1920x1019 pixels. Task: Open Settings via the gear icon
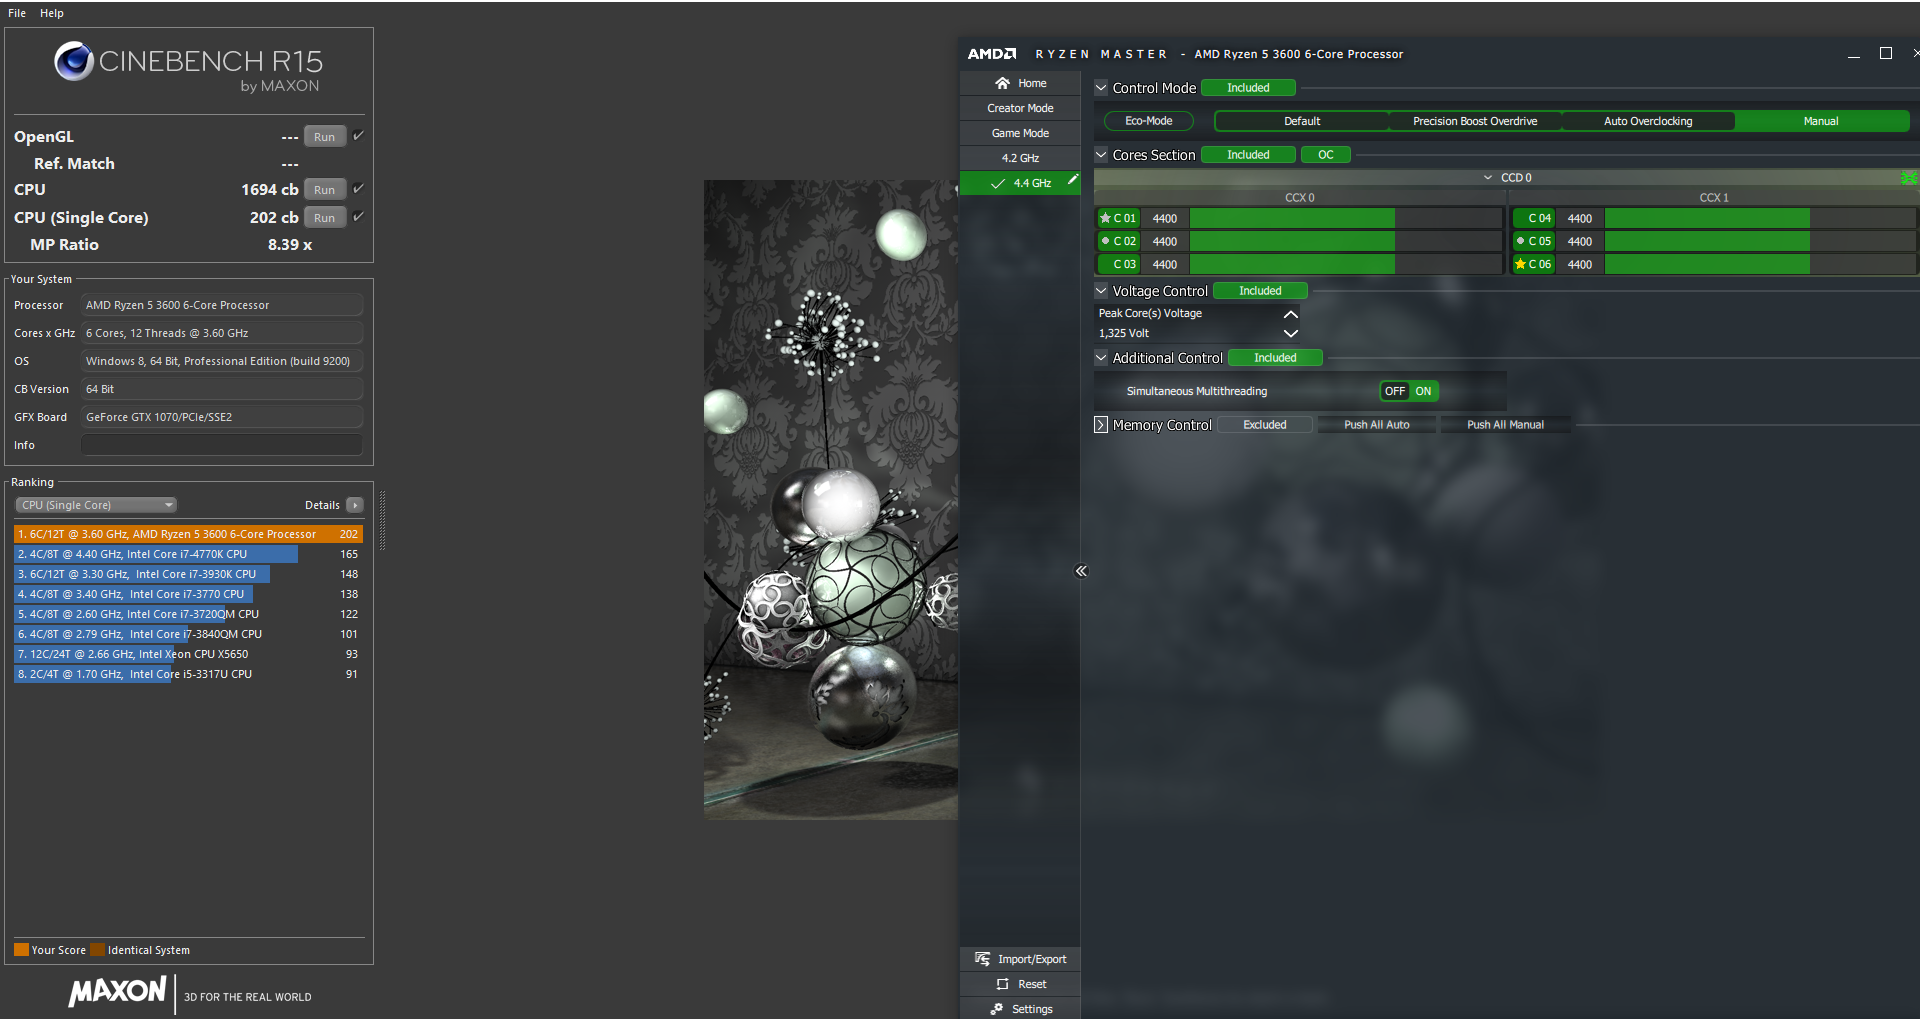tap(997, 1009)
